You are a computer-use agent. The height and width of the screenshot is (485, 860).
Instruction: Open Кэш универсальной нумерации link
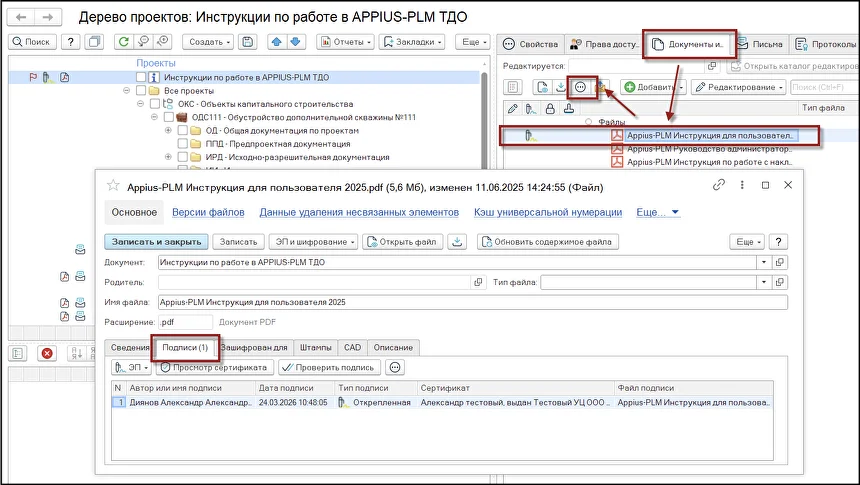coord(548,212)
